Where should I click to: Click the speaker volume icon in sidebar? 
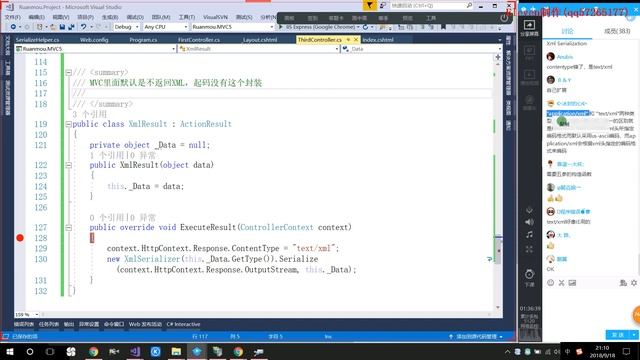(x=529, y=222)
